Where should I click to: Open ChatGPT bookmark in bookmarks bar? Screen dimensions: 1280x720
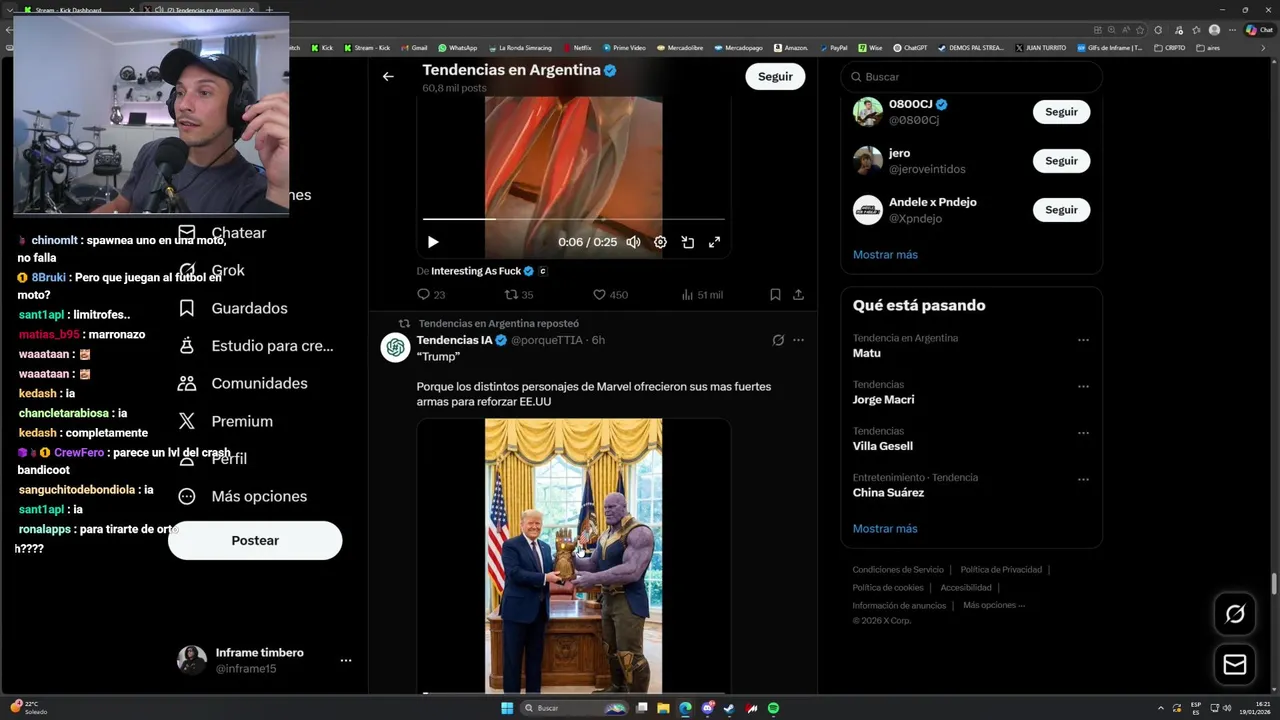(x=909, y=48)
